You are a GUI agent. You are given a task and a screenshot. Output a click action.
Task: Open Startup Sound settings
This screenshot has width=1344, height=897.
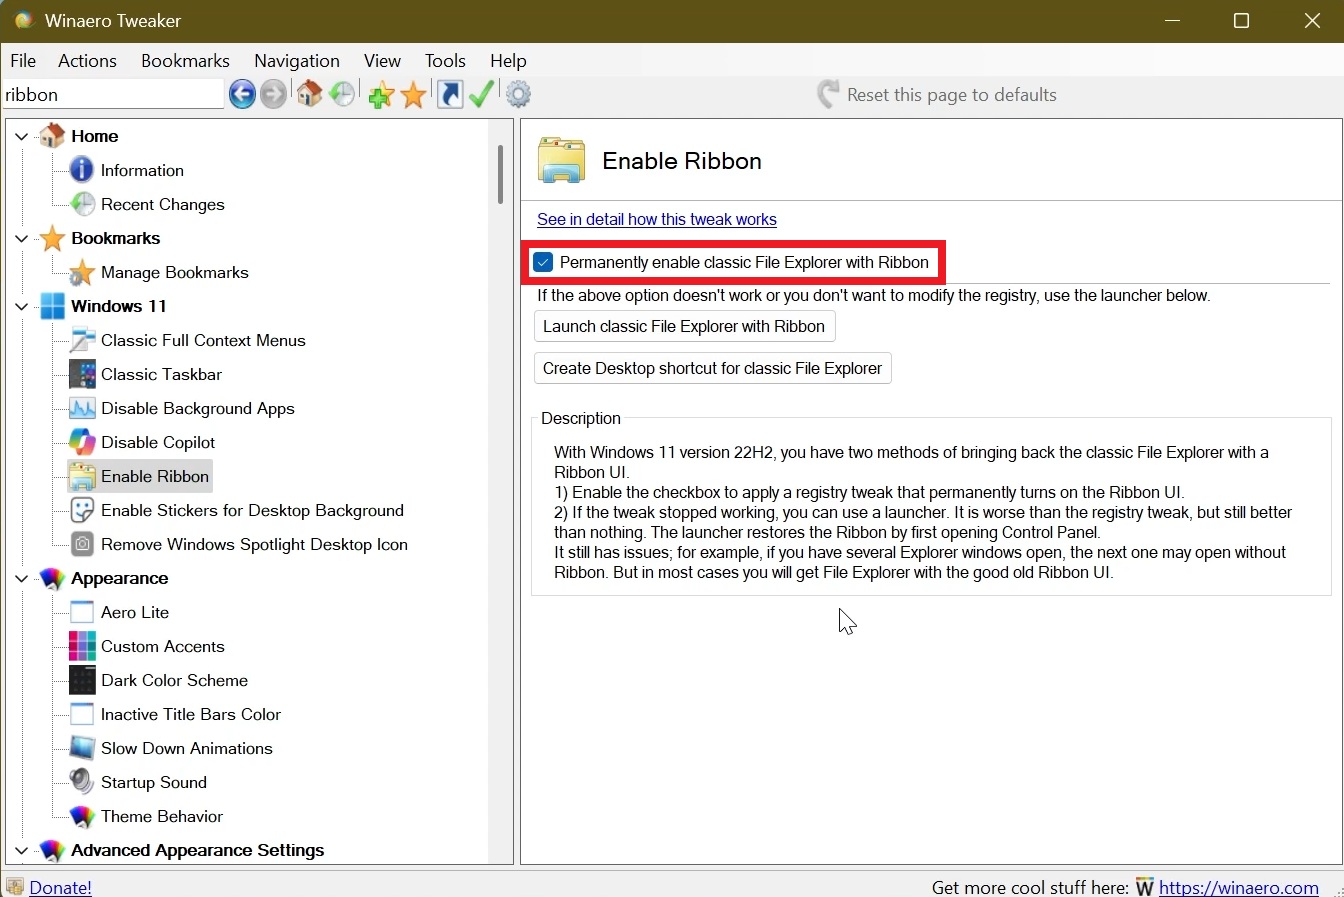pos(153,782)
